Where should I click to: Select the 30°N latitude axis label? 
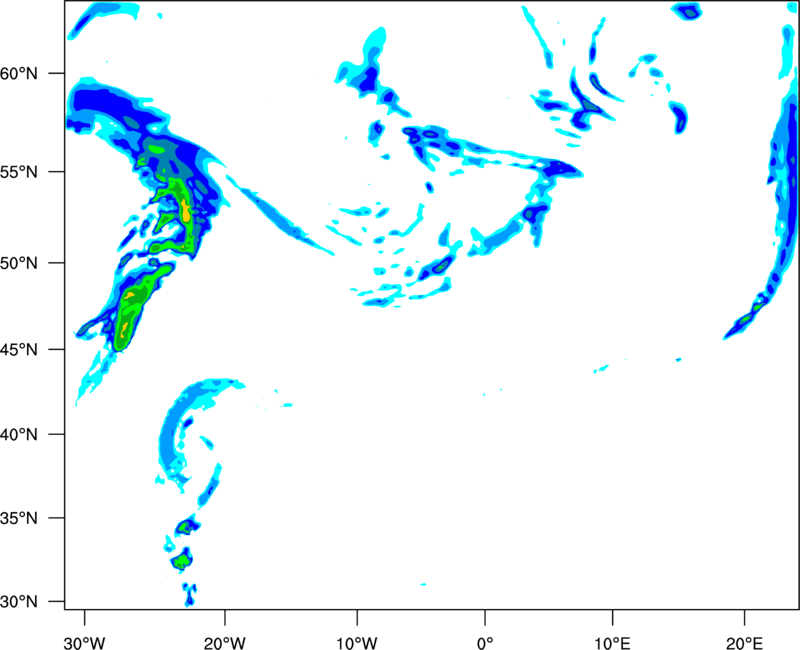(x=19, y=602)
